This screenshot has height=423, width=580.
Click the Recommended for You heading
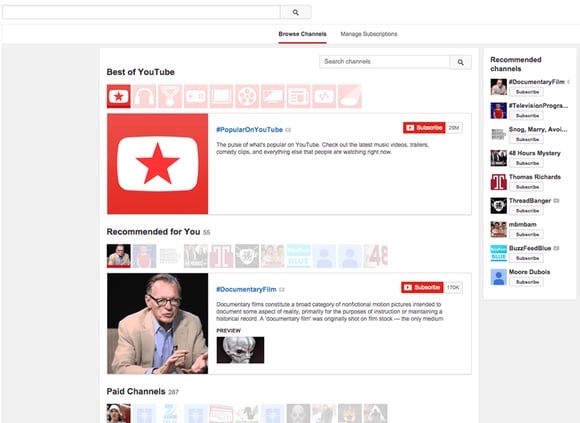click(153, 232)
